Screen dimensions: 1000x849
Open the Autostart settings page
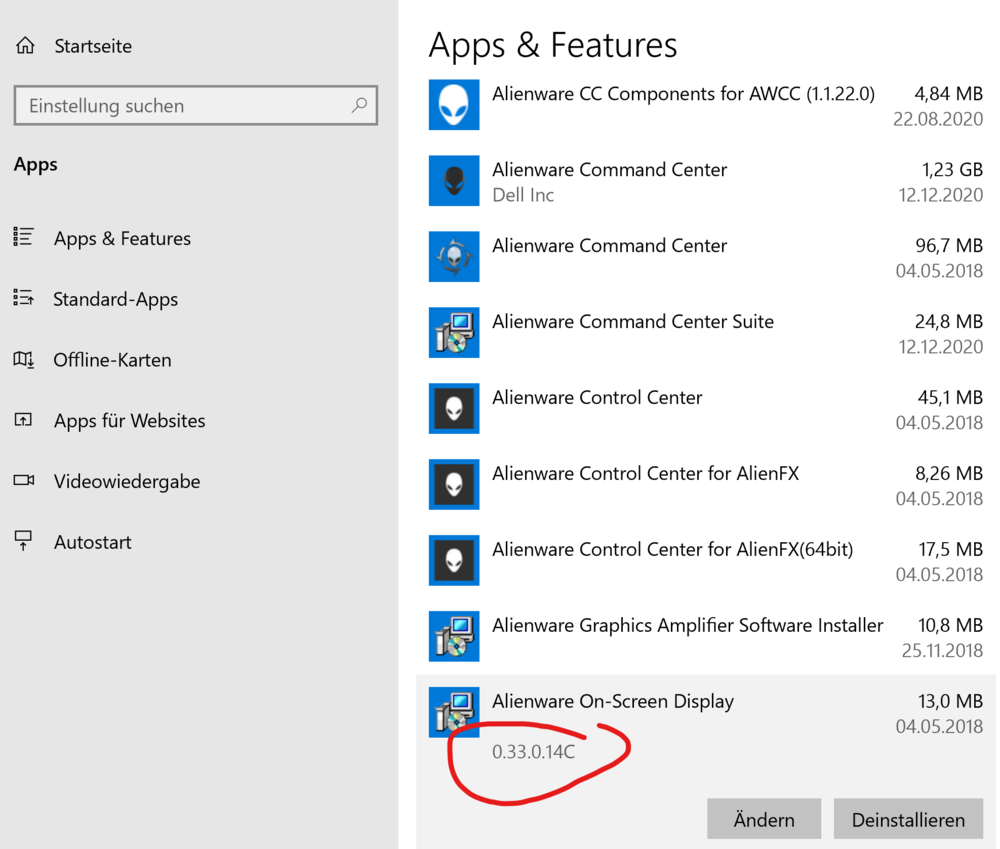[x=92, y=542]
